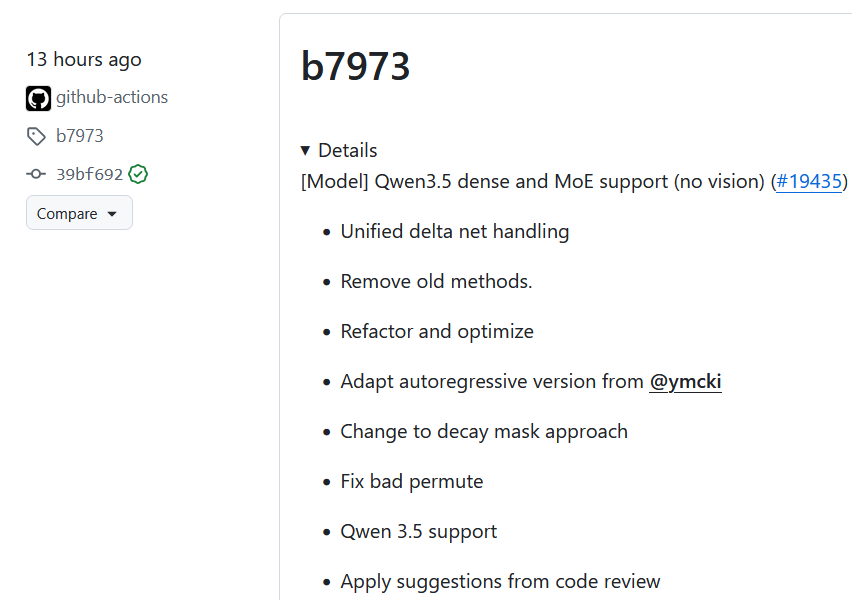Collapse the Details disclosure triangle

coord(305,151)
